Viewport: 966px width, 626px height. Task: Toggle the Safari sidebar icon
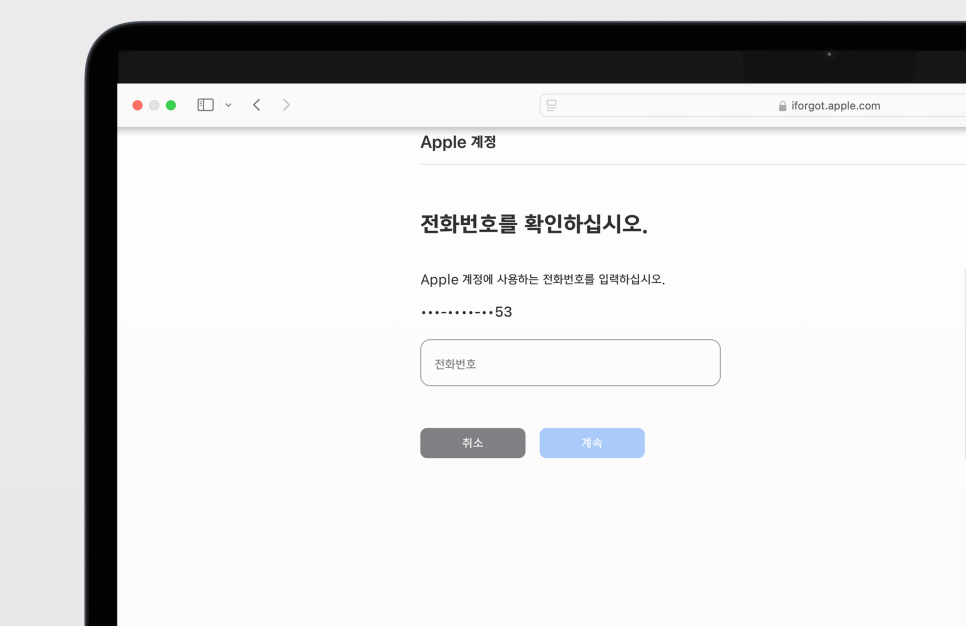tap(205, 105)
